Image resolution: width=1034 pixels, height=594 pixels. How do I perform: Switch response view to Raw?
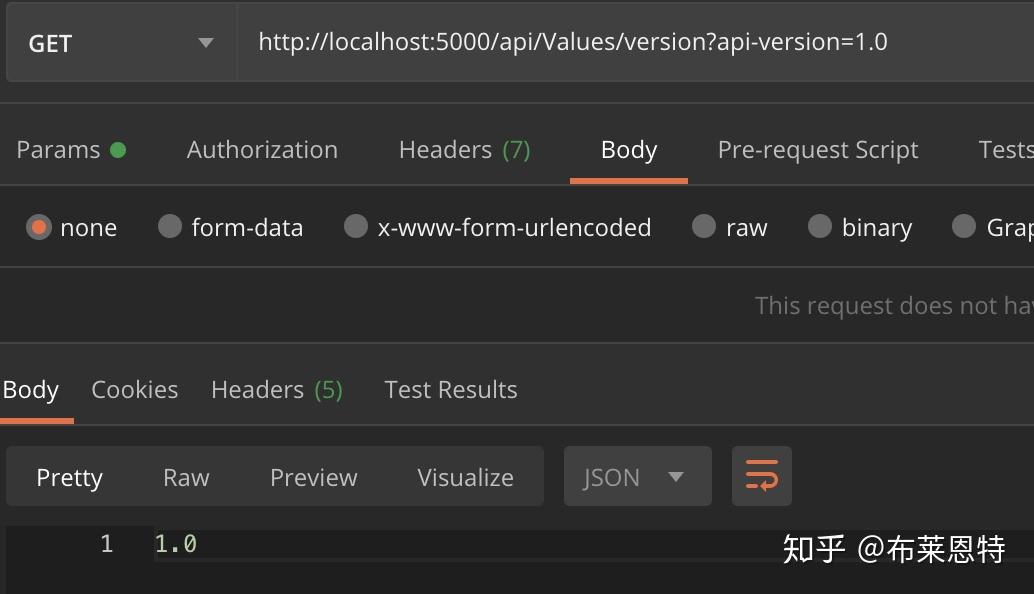(186, 478)
